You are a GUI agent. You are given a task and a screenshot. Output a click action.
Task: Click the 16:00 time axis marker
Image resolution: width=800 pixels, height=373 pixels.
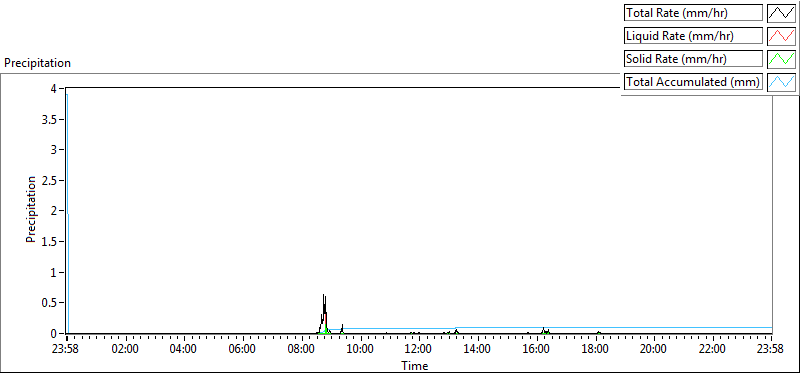(536, 350)
